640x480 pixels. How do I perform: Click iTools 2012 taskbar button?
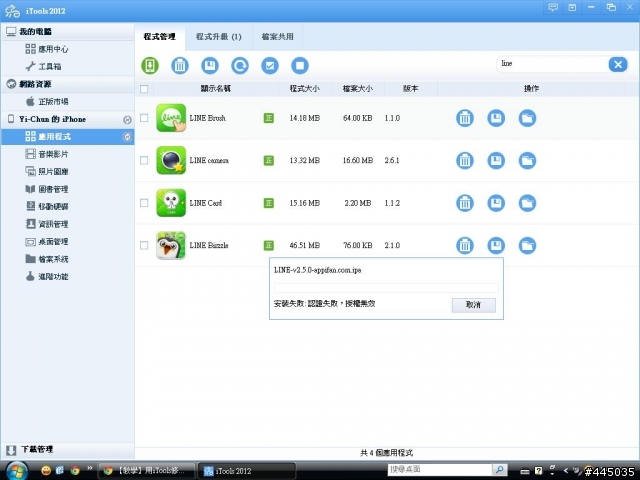pyautogui.click(x=247, y=471)
